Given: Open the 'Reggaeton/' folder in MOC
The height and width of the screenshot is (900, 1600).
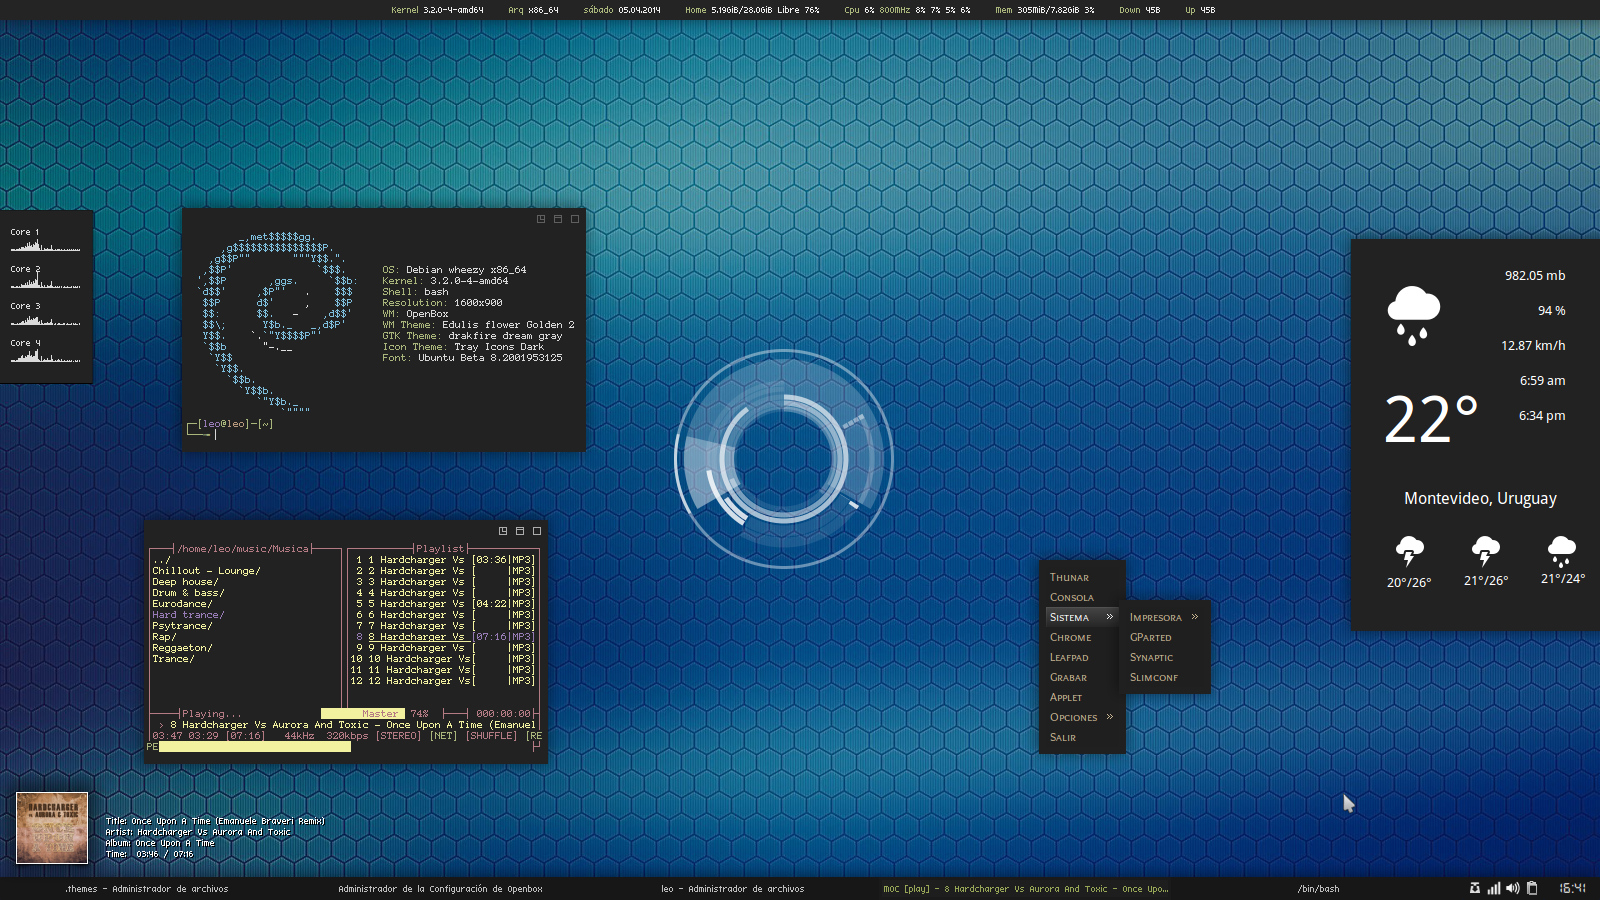Looking at the screenshot, I should [182, 648].
